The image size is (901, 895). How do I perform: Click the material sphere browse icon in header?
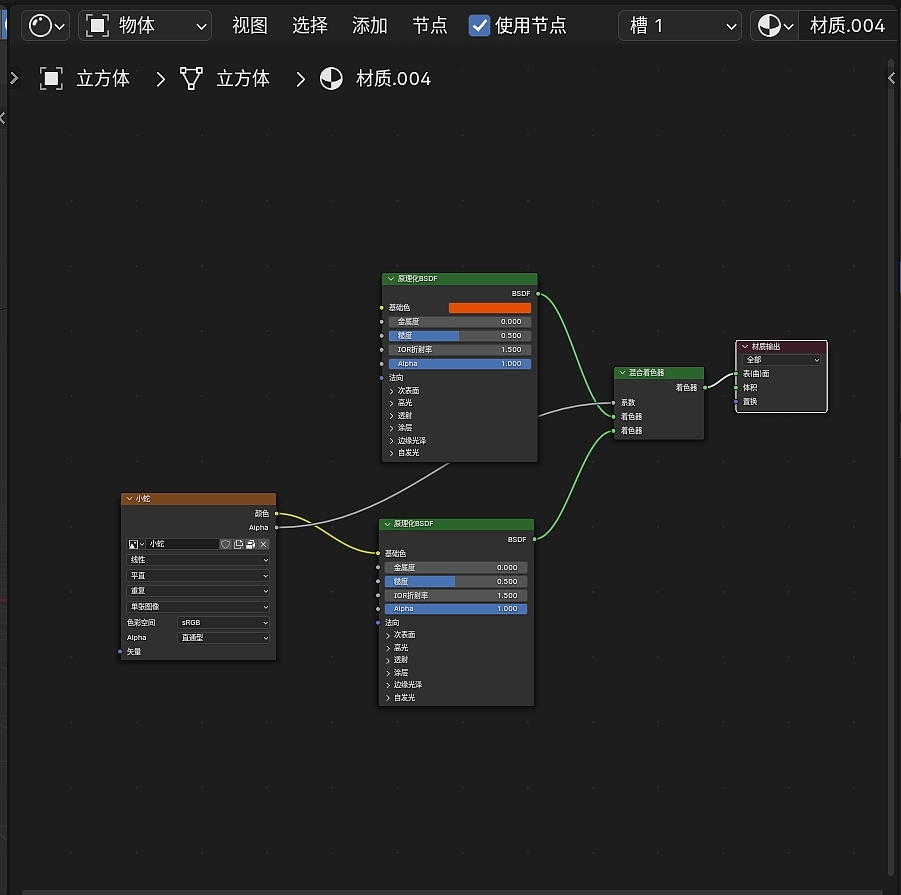click(775, 26)
